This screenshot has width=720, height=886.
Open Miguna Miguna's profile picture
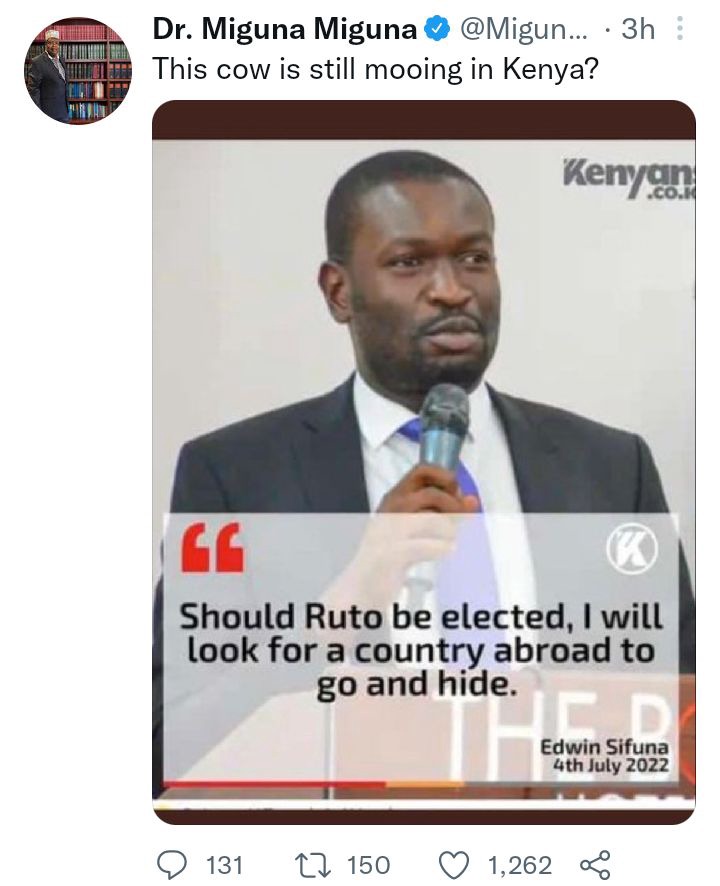pyautogui.click(x=78, y=70)
